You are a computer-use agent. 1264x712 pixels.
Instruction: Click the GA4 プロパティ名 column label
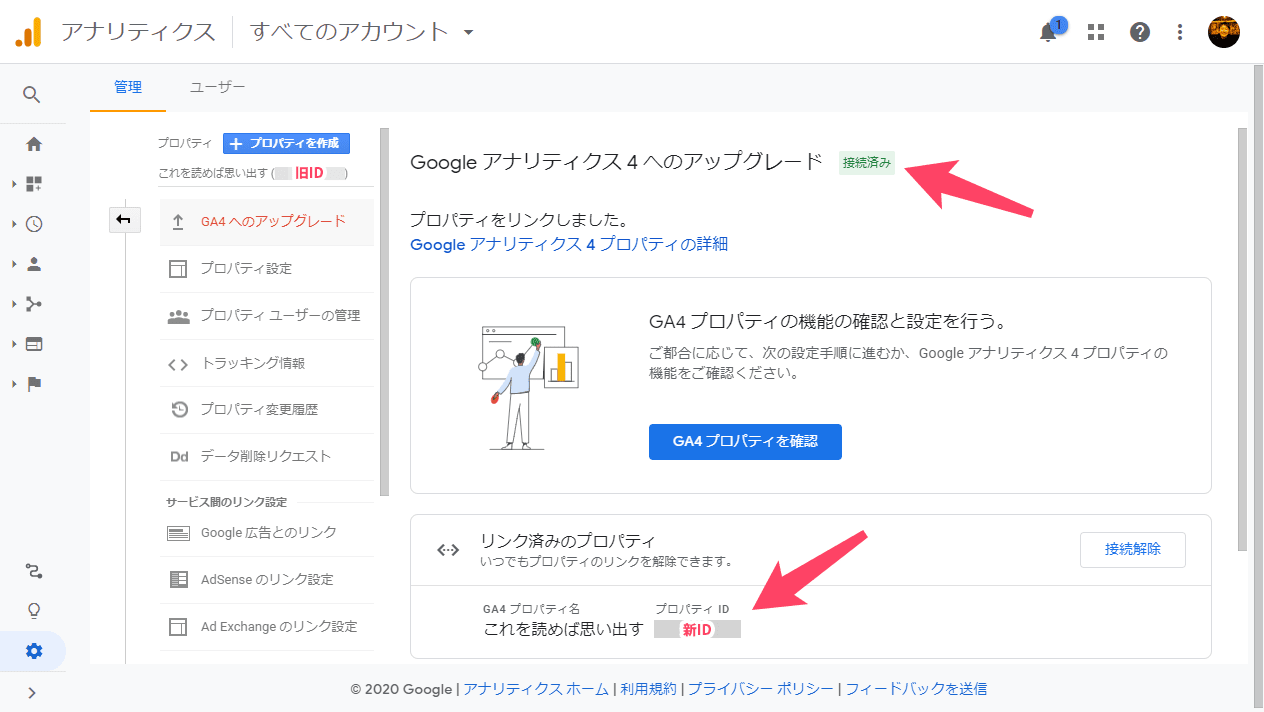pos(531,609)
